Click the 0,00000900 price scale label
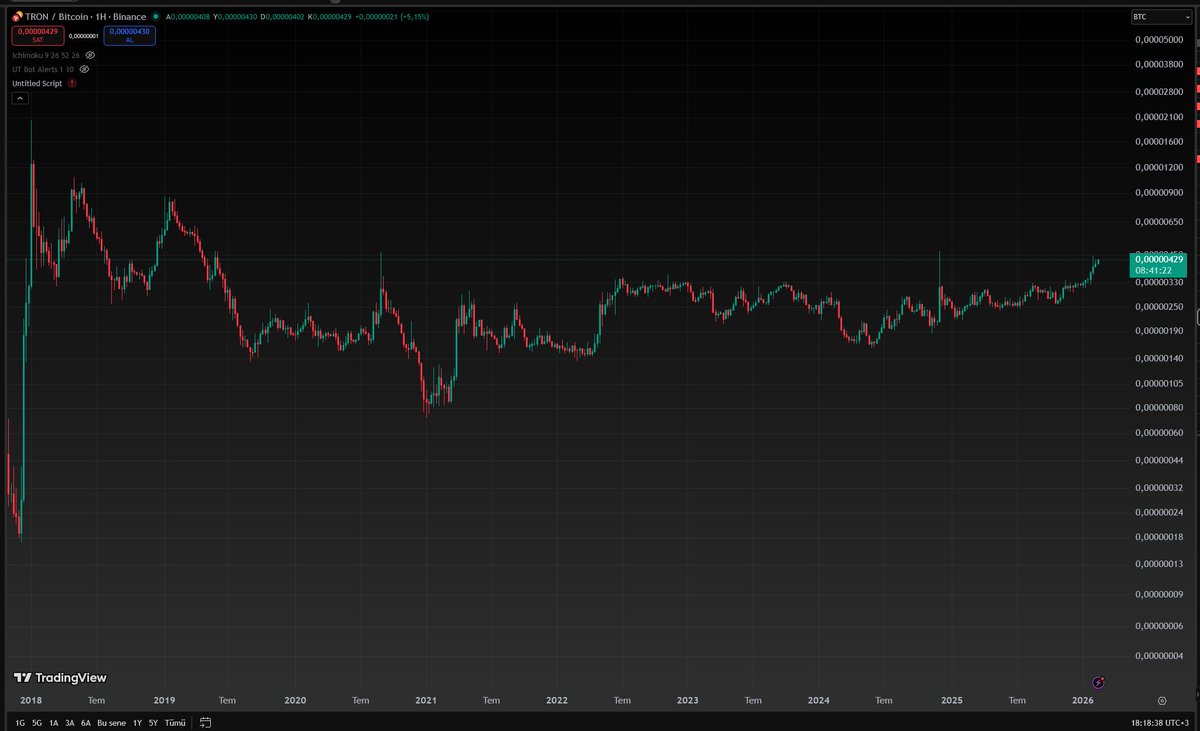This screenshot has width=1200, height=731. (x=1159, y=192)
